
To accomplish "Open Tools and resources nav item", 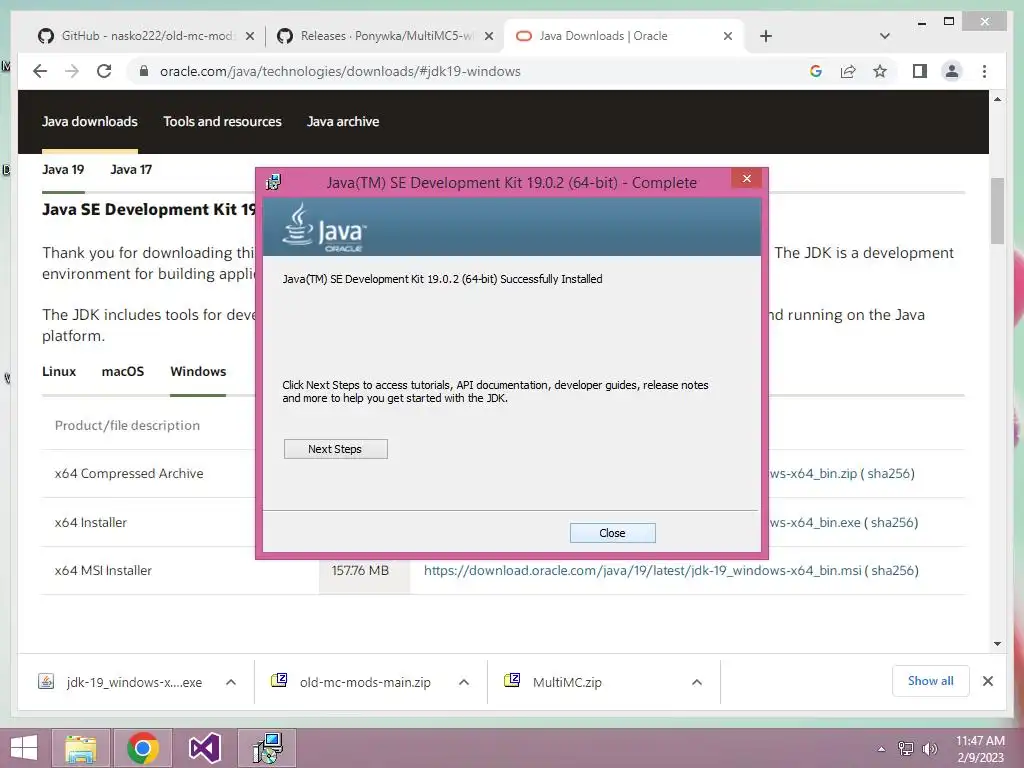I will coord(222,121).
